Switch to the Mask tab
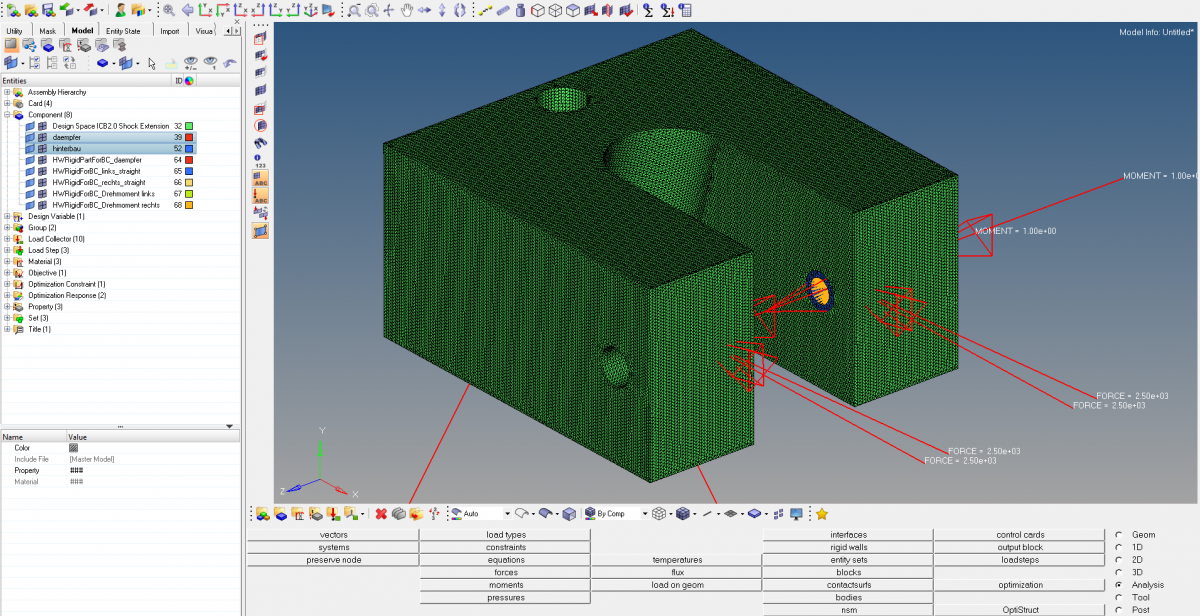 47,31
